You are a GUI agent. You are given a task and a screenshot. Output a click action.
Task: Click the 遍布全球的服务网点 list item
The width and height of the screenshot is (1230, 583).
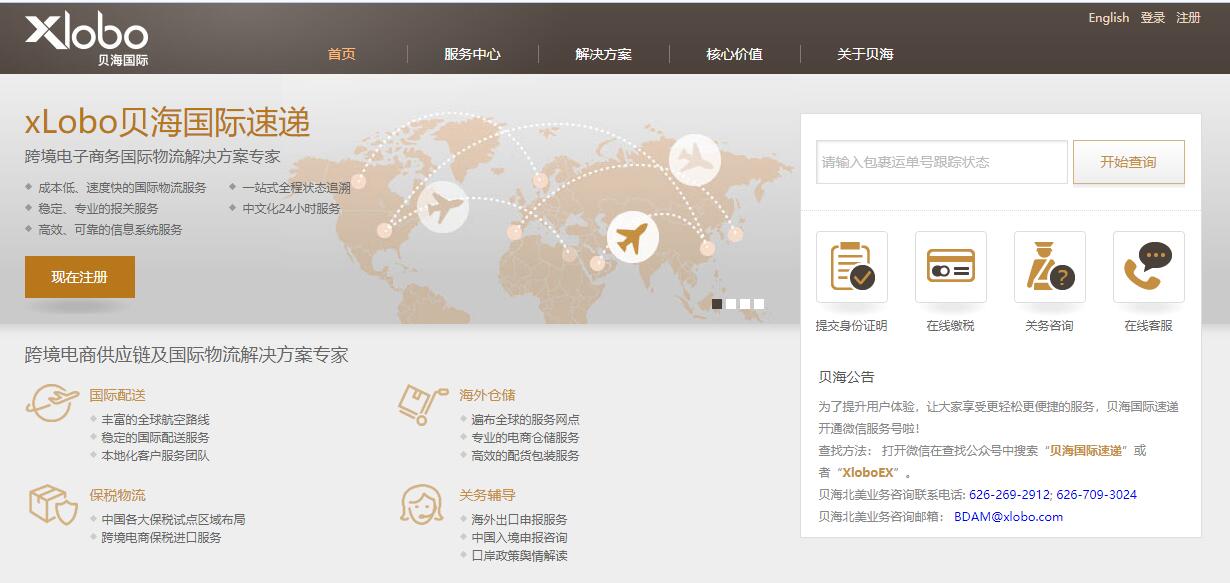pos(525,420)
